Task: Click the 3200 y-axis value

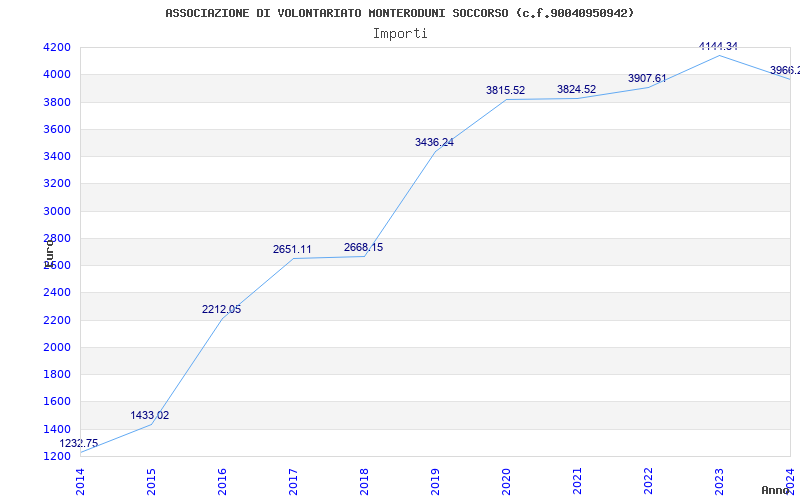Action: point(57,184)
